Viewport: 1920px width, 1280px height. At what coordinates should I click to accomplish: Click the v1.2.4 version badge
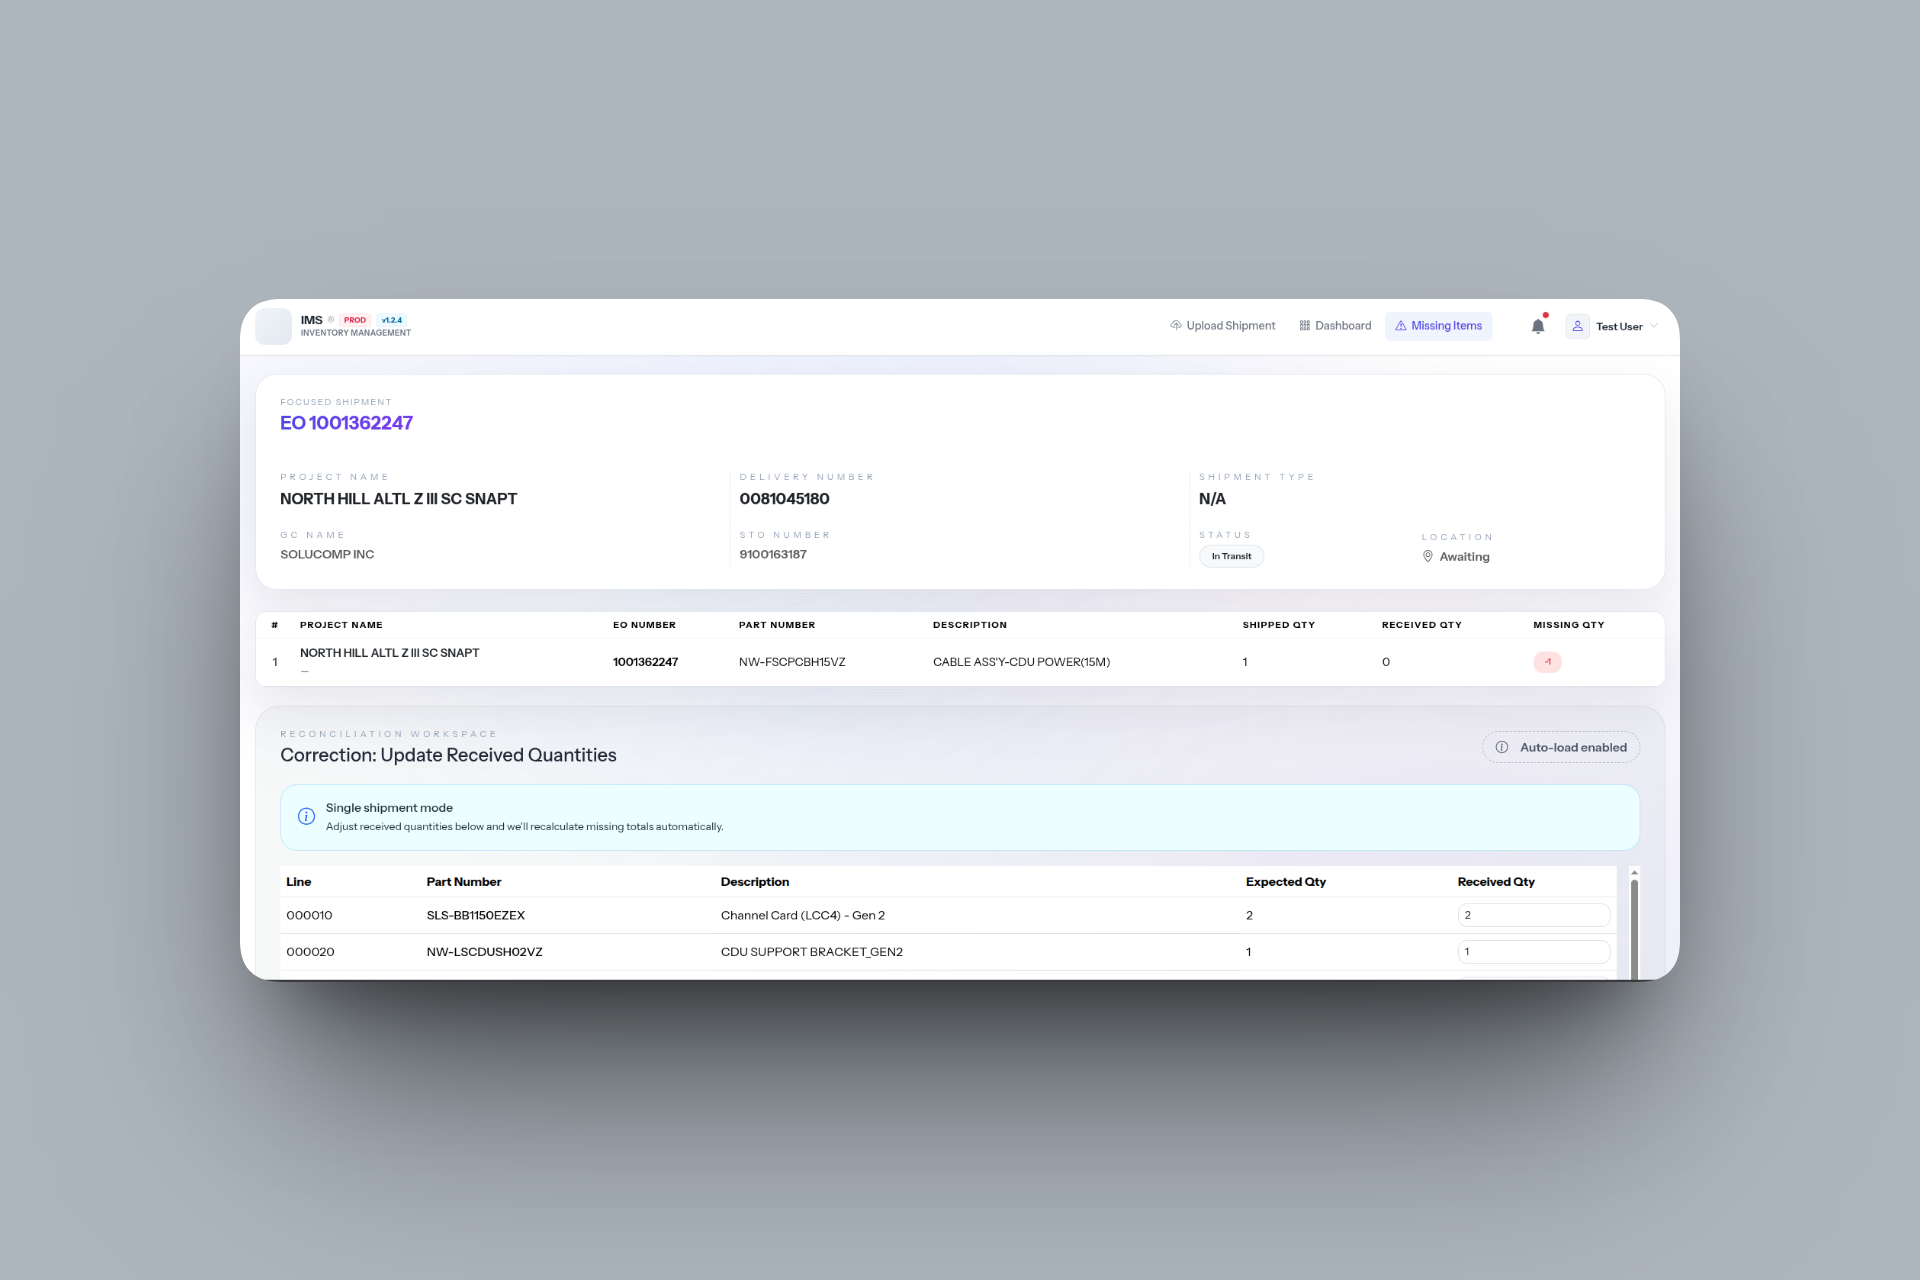tap(392, 320)
